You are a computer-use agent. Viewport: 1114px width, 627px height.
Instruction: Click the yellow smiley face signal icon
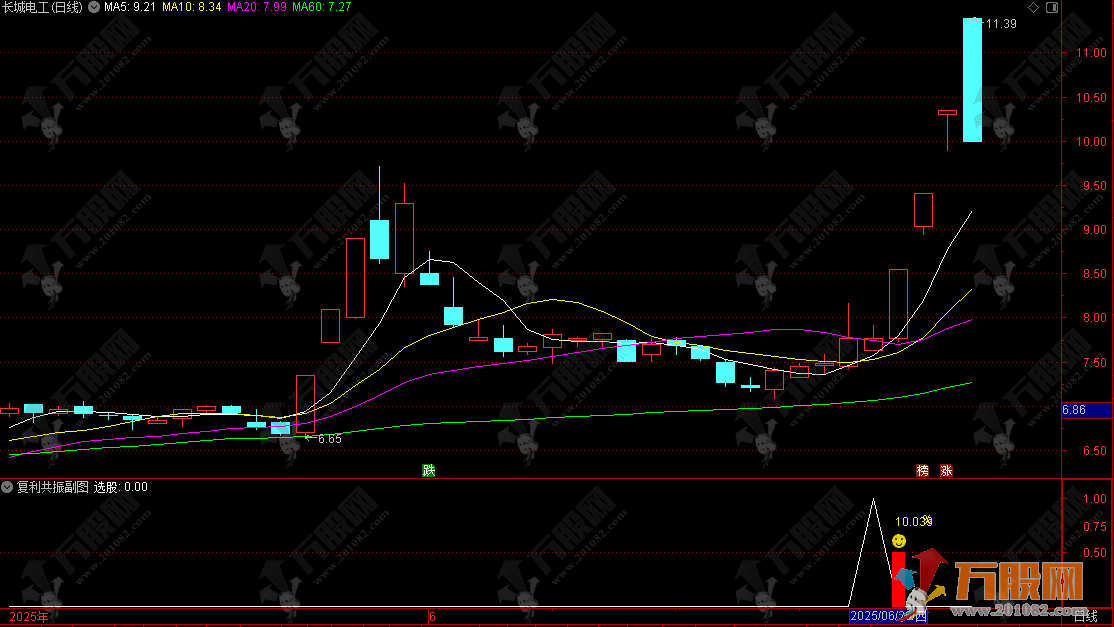(899, 541)
